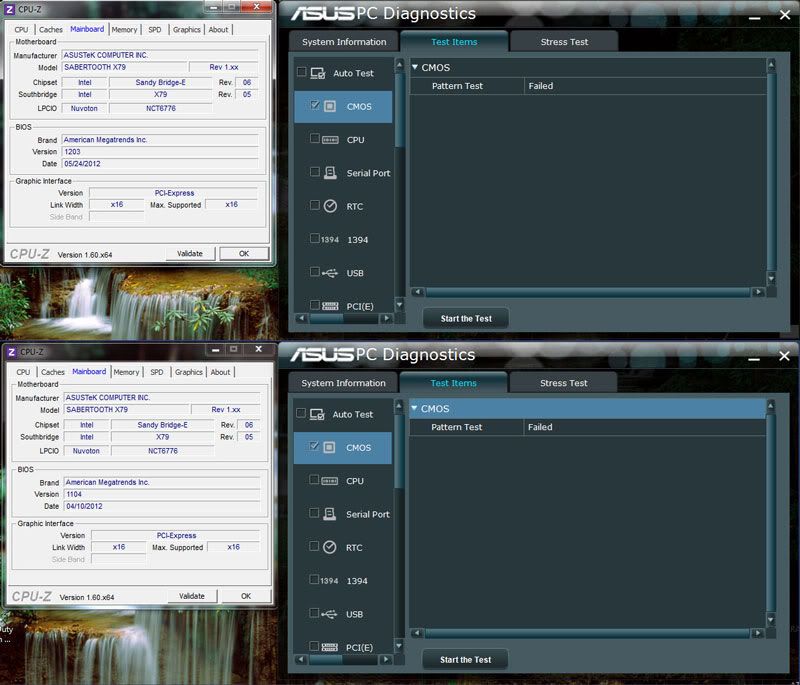This screenshot has width=800, height=685.
Task: Click test list scroll-right arrow in lower ASUS window
Action: point(386,659)
